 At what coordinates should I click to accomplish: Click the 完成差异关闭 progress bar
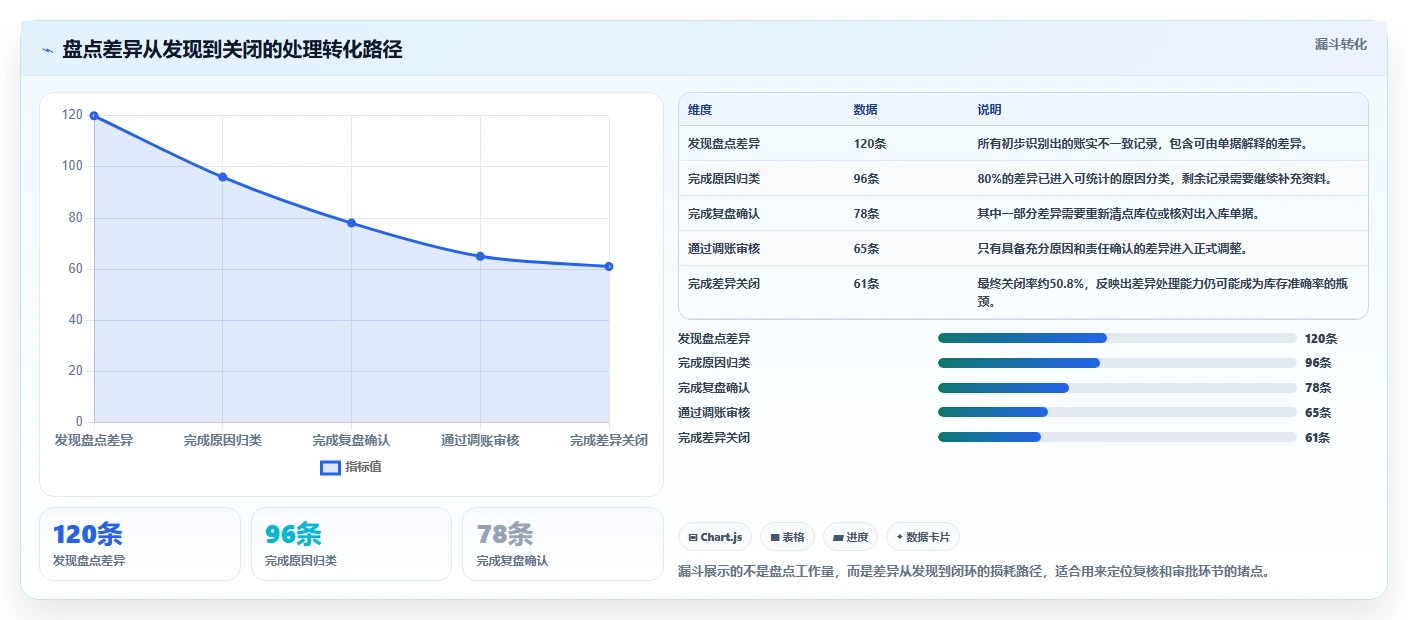pyautogui.click(x=1117, y=437)
